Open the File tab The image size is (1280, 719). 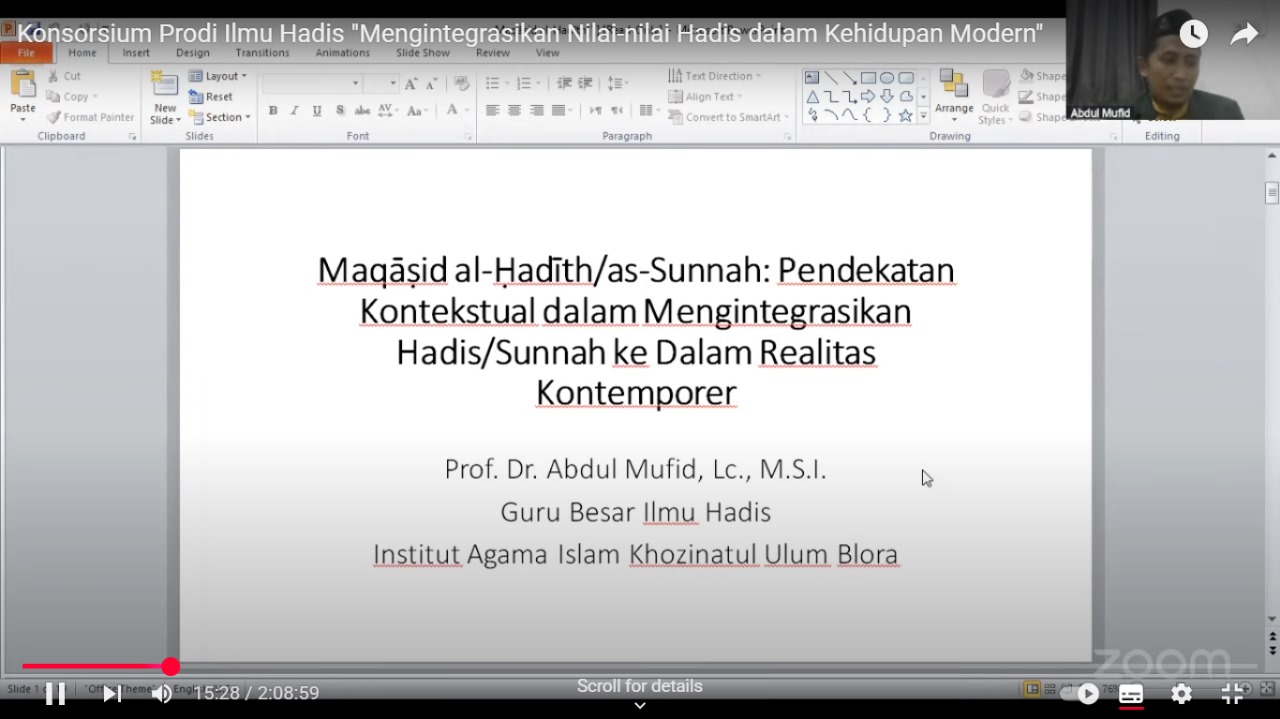tap(26, 53)
